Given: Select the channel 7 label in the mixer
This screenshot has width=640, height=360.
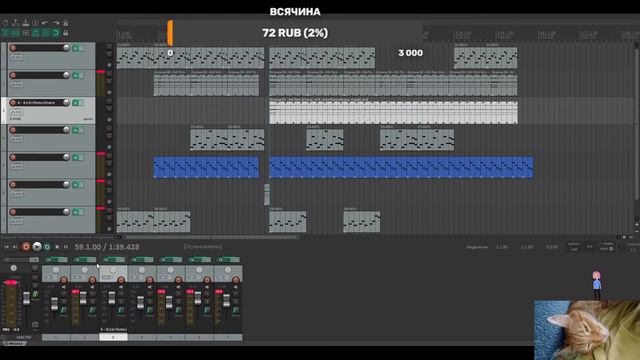Looking at the screenshot, I should [x=228, y=337].
